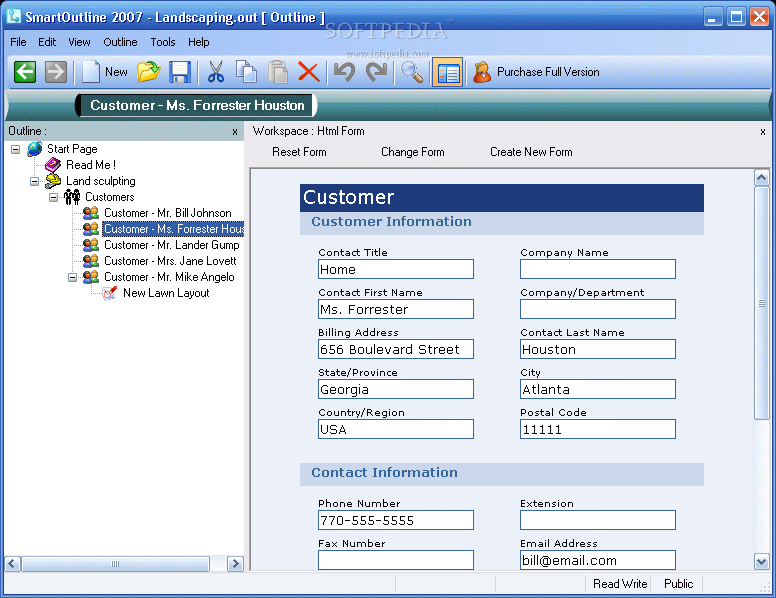Image resolution: width=776 pixels, height=598 pixels.
Task: Click the Email Address field
Action: click(598, 560)
